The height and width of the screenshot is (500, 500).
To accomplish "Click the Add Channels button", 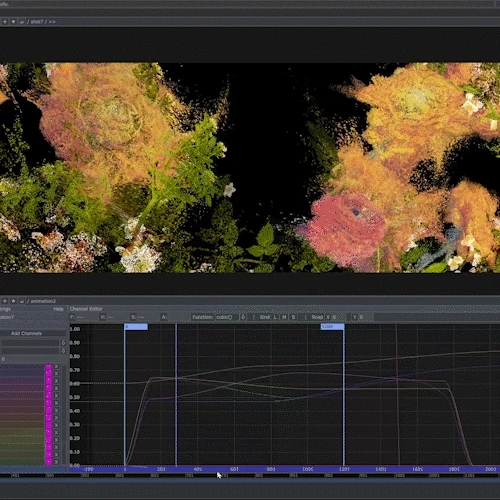I will [26, 333].
